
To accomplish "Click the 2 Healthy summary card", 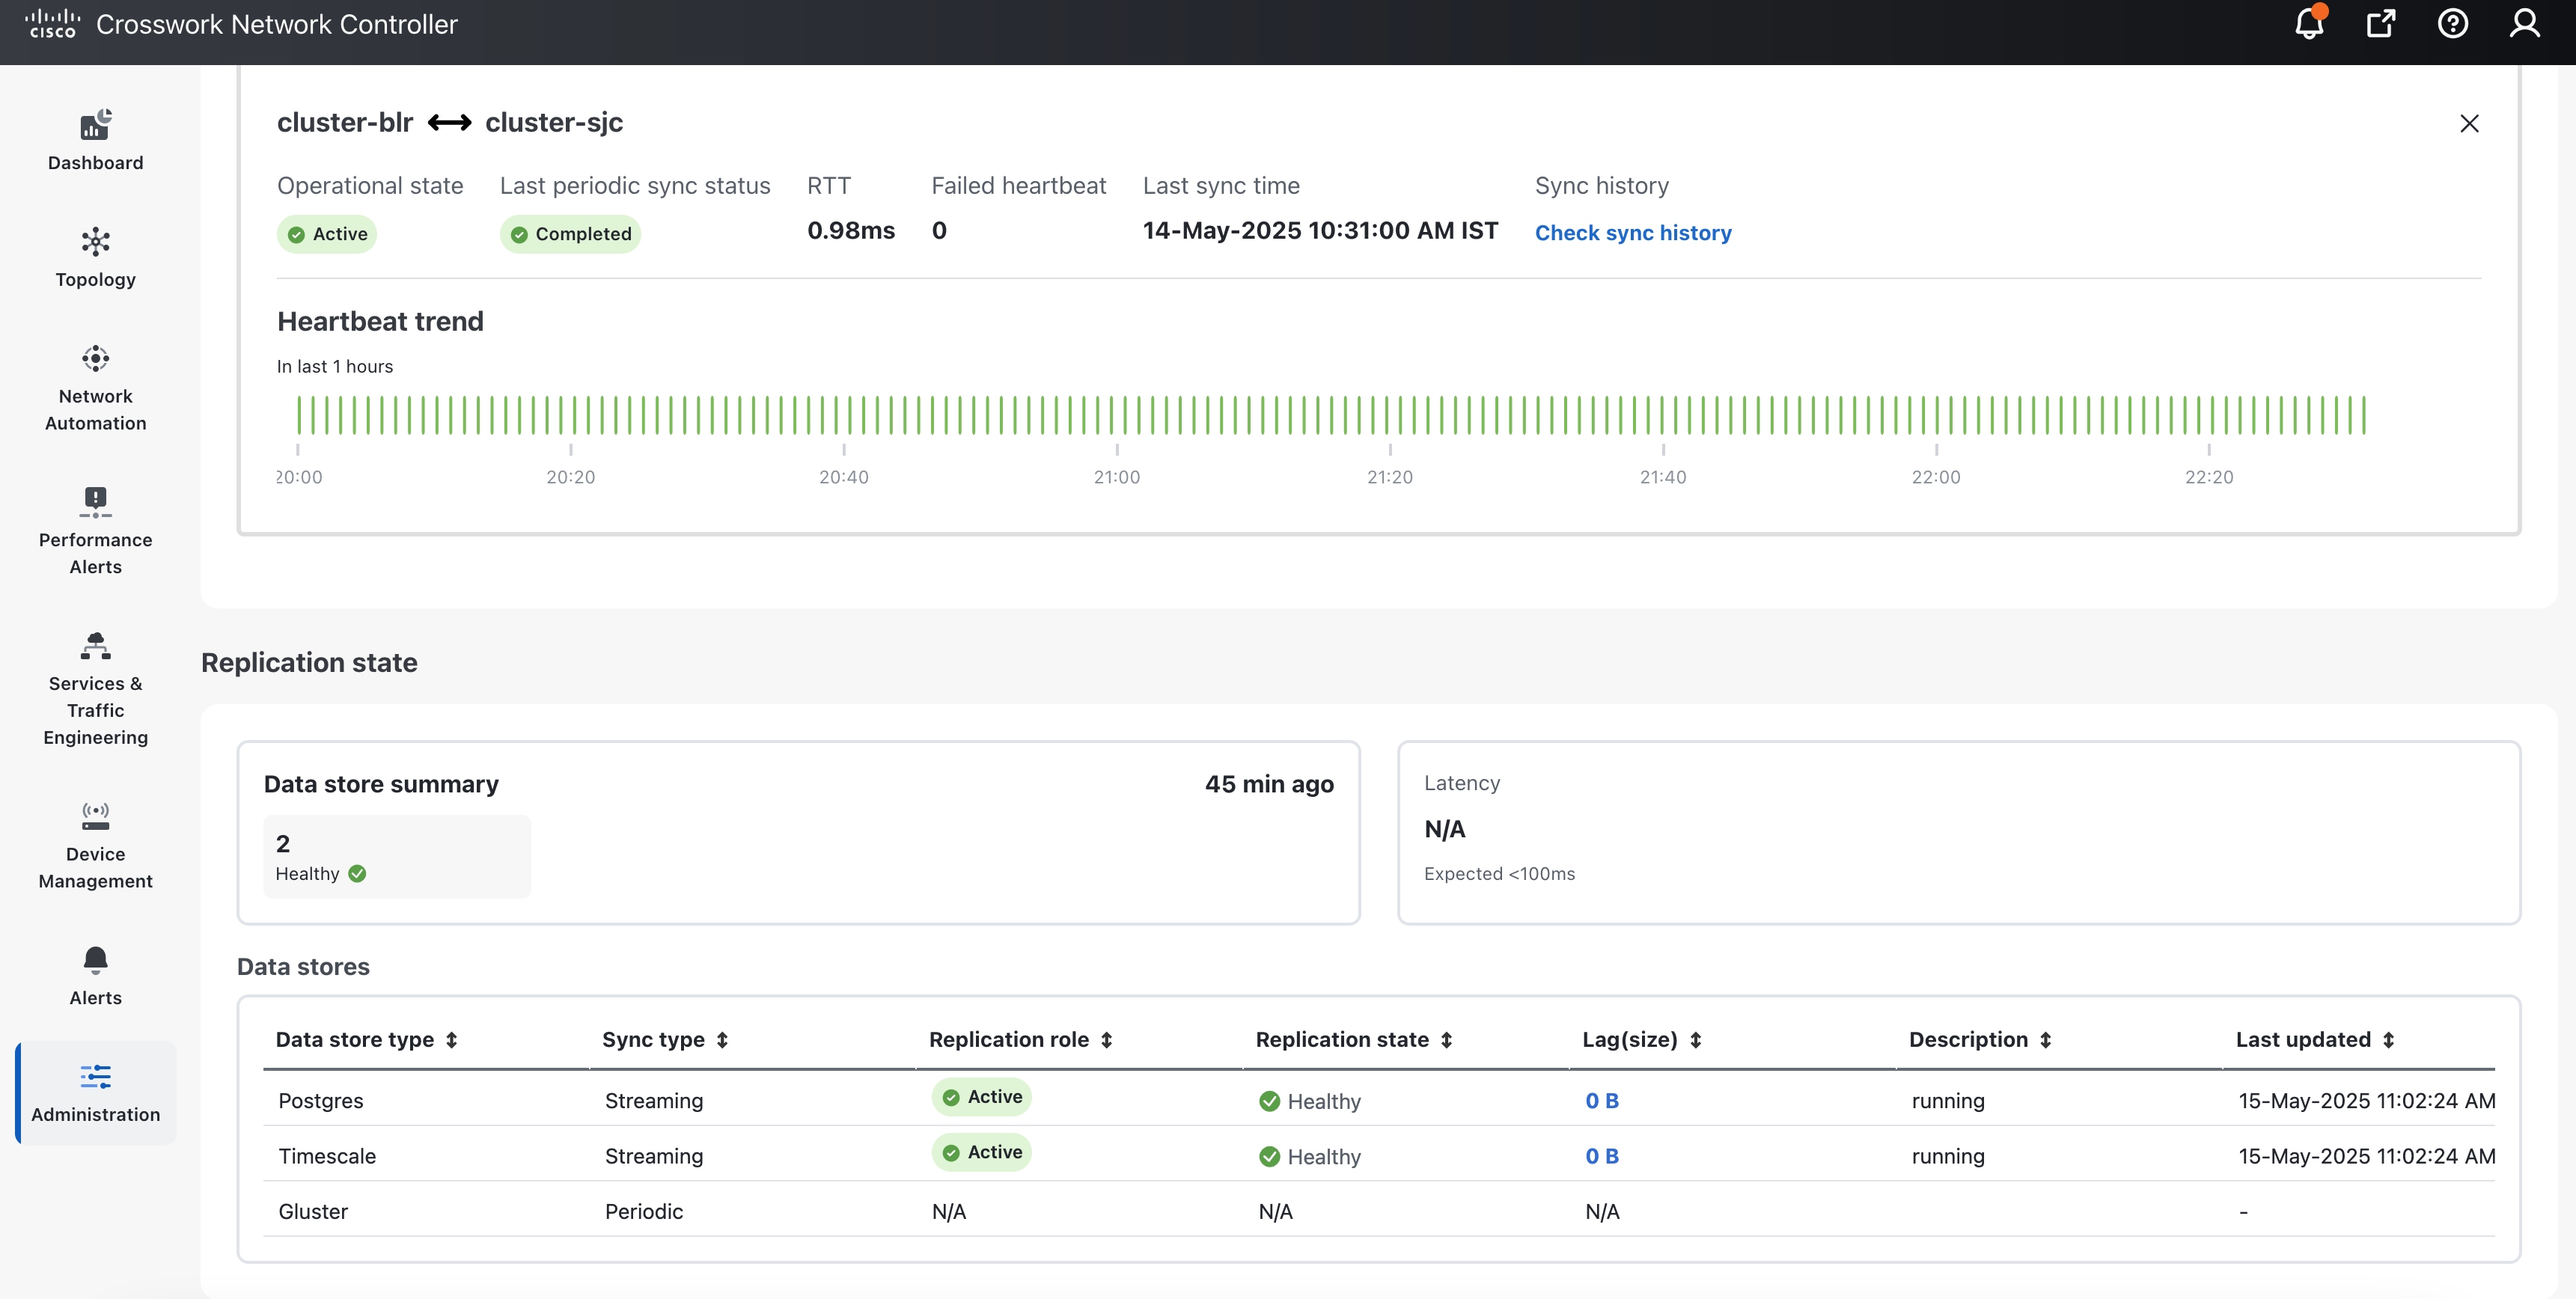I will 397,856.
